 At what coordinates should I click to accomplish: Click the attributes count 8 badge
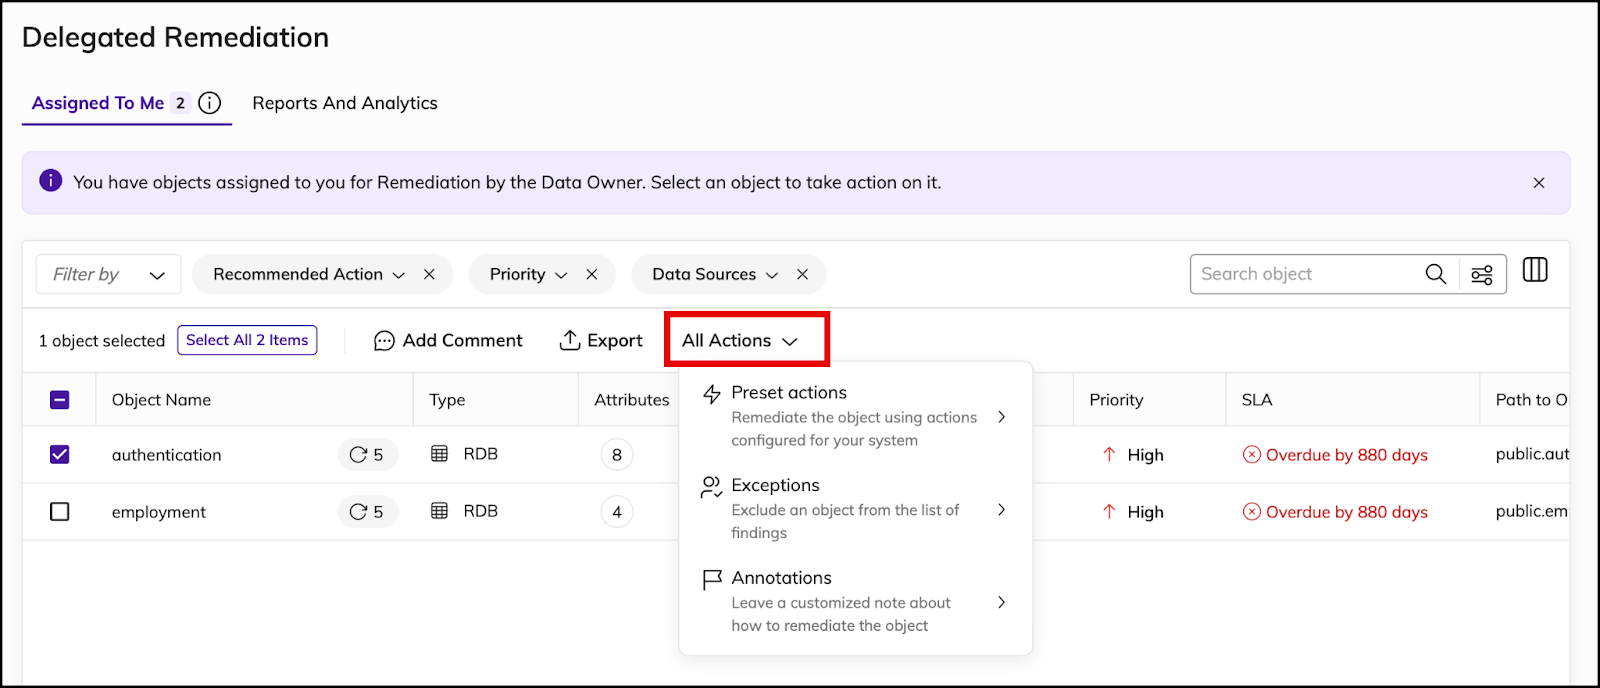pos(617,455)
